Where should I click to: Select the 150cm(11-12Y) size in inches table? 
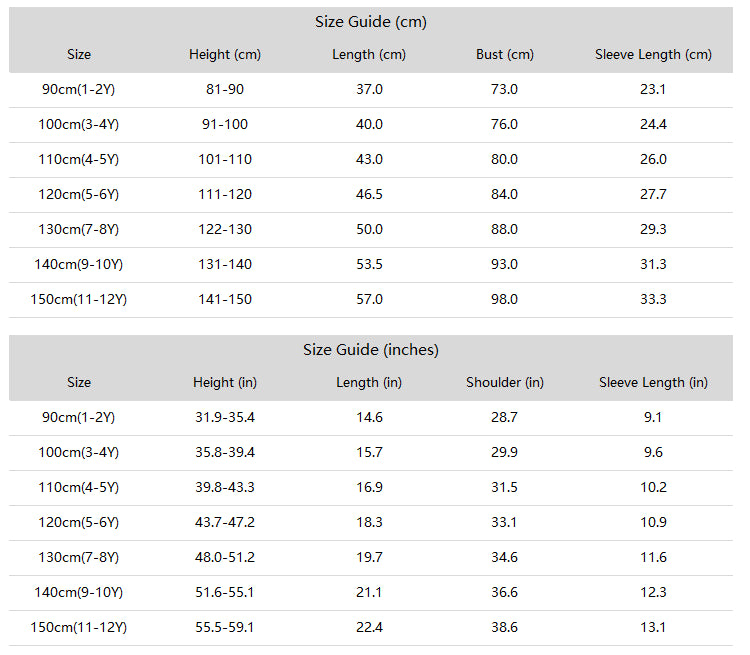coord(78,627)
